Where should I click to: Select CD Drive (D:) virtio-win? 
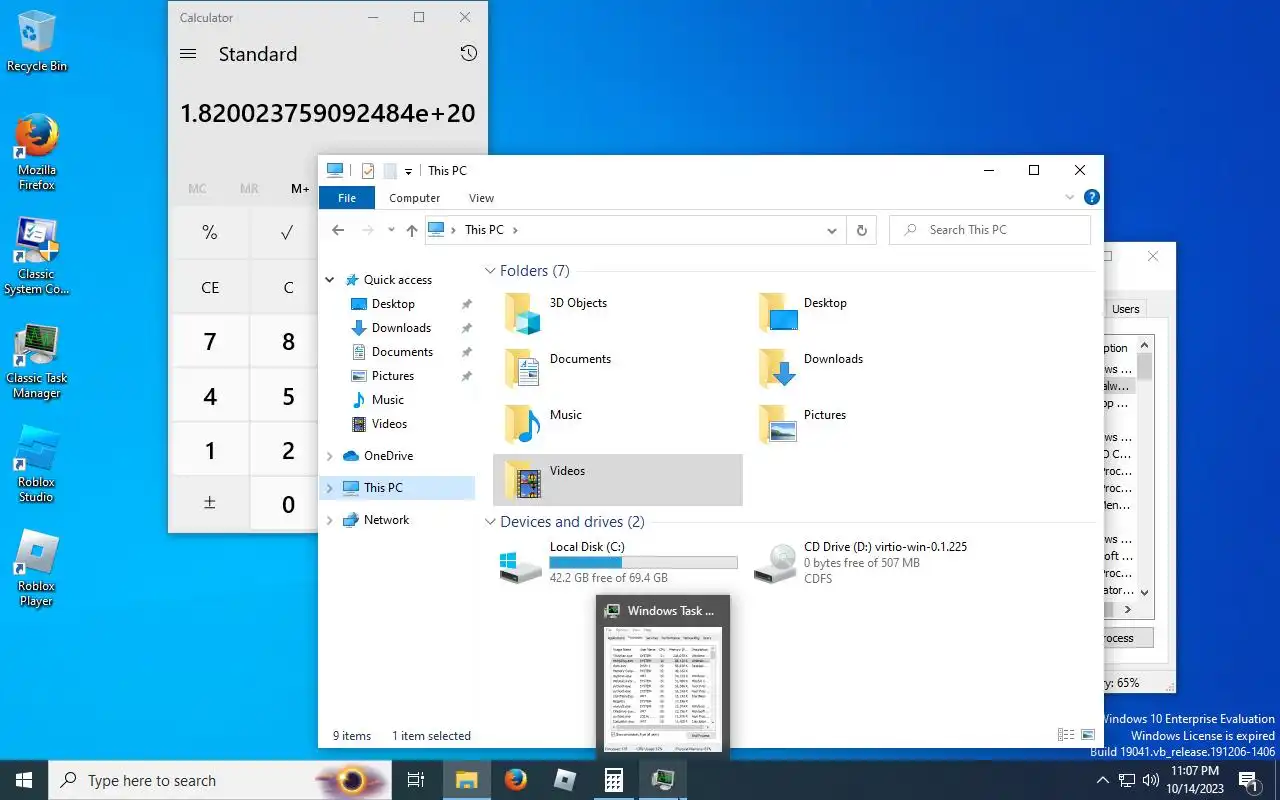[872, 563]
